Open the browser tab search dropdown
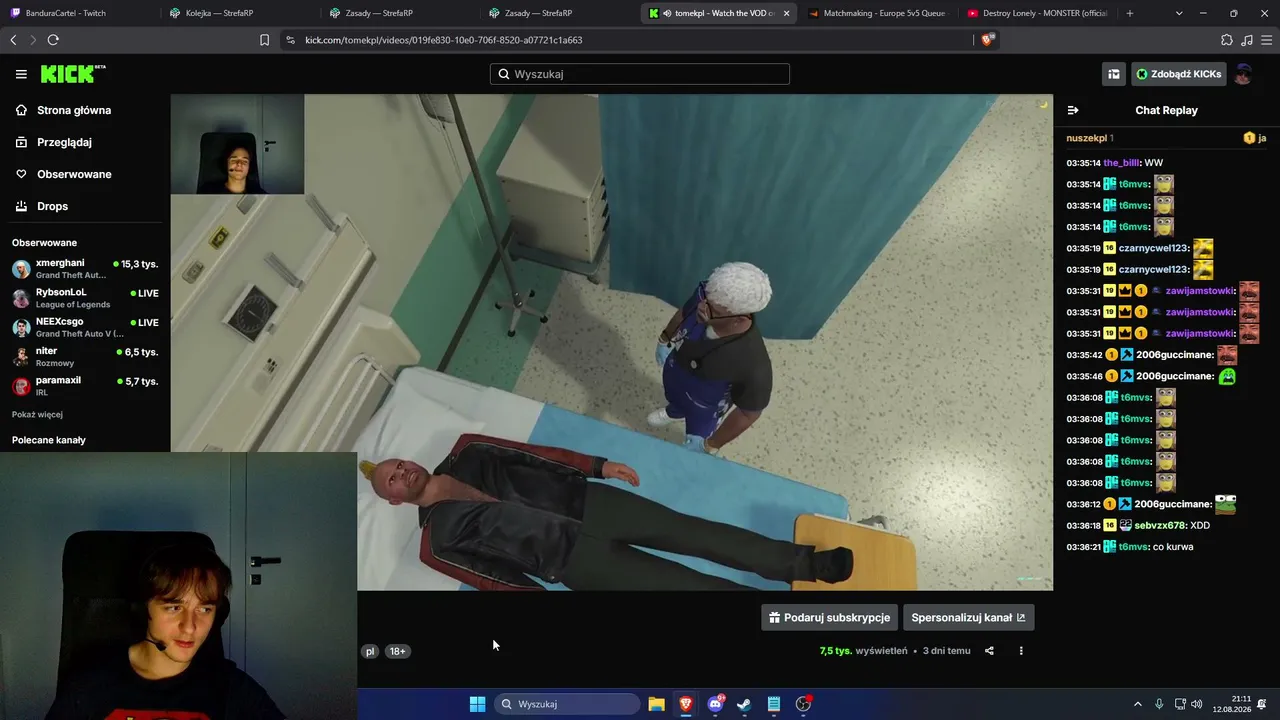Screen dimensions: 1280x720 pos(1179,13)
